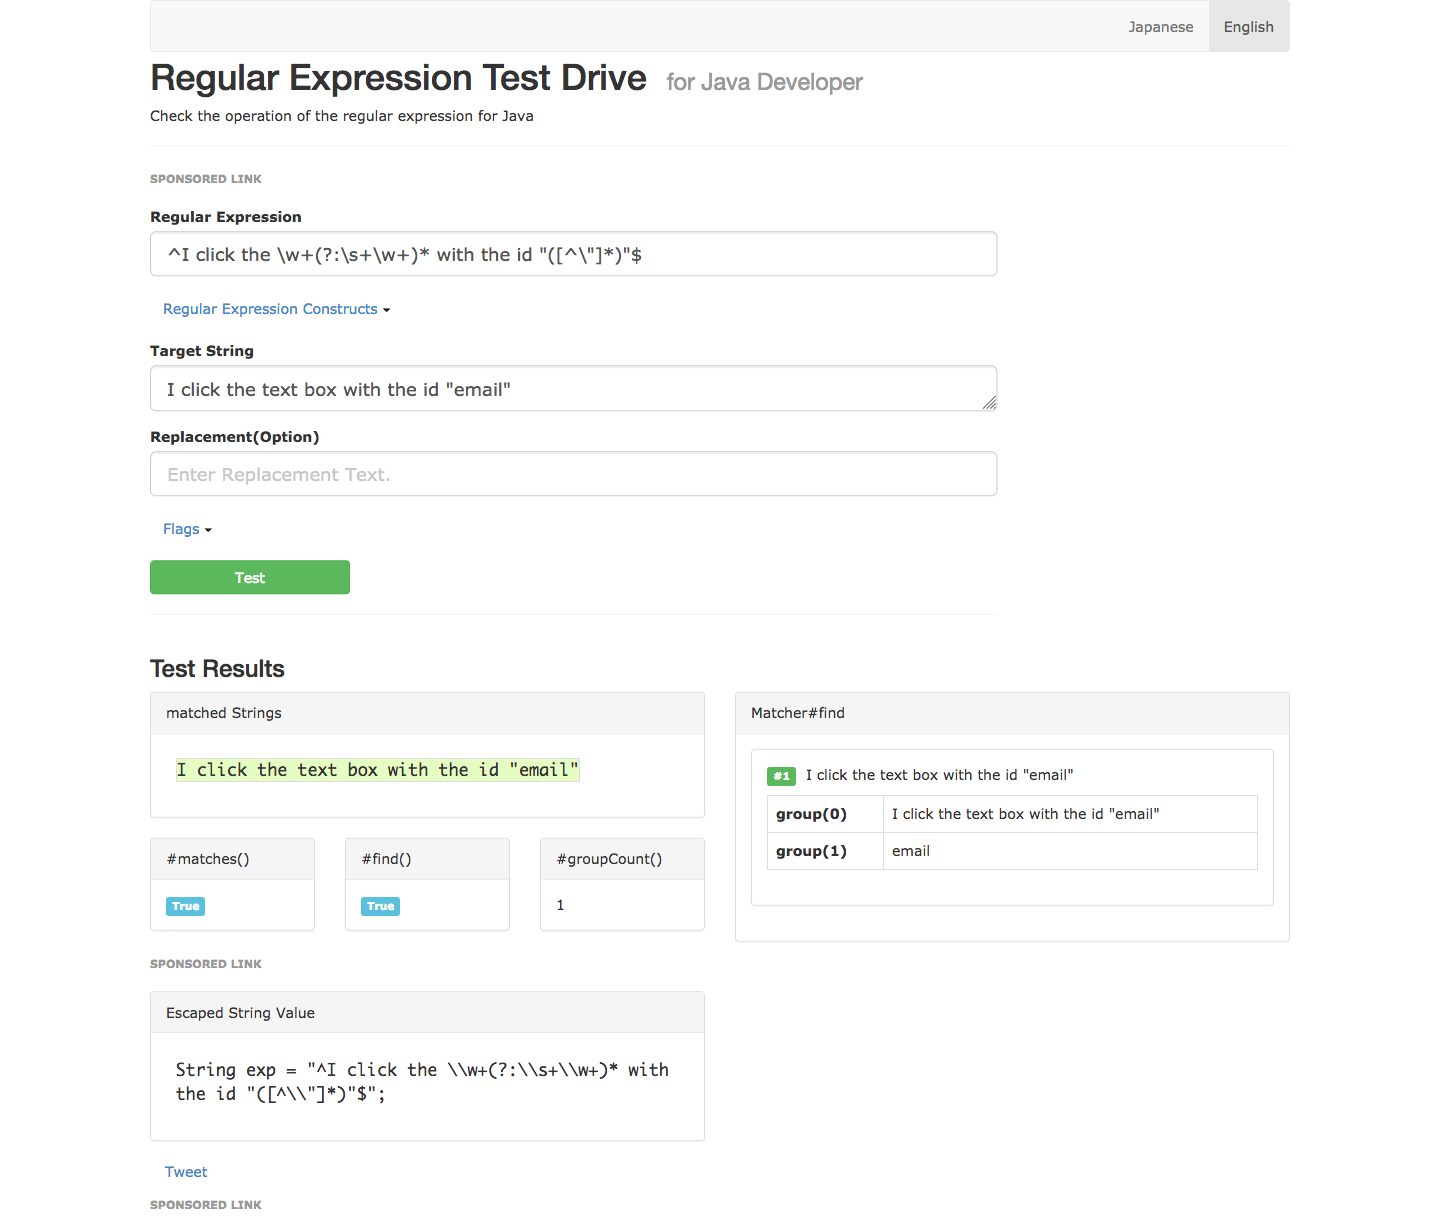The height and width of the screenshot is (1232, 1440).
Task: Click the Escaped String Value code
Action: pos(422,1082)
